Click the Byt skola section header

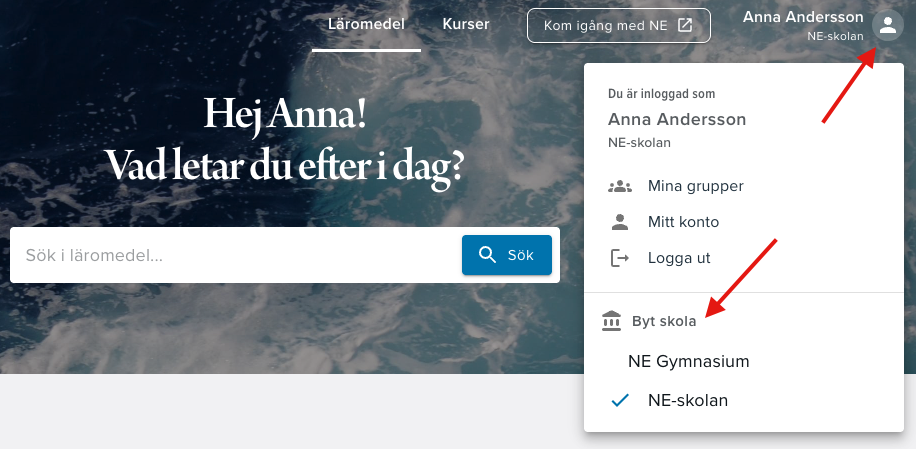point(664,321)
